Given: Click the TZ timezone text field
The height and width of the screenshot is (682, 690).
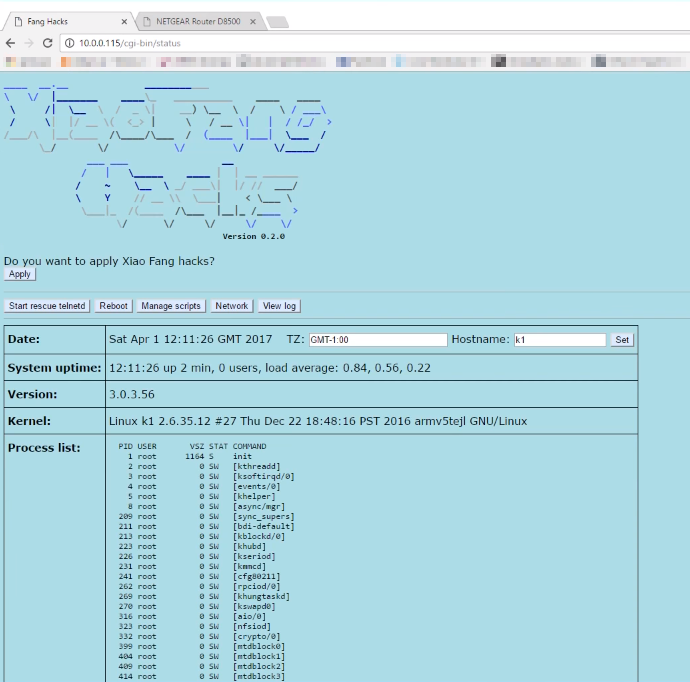Looking at the screenshot, I should (378, 340).
